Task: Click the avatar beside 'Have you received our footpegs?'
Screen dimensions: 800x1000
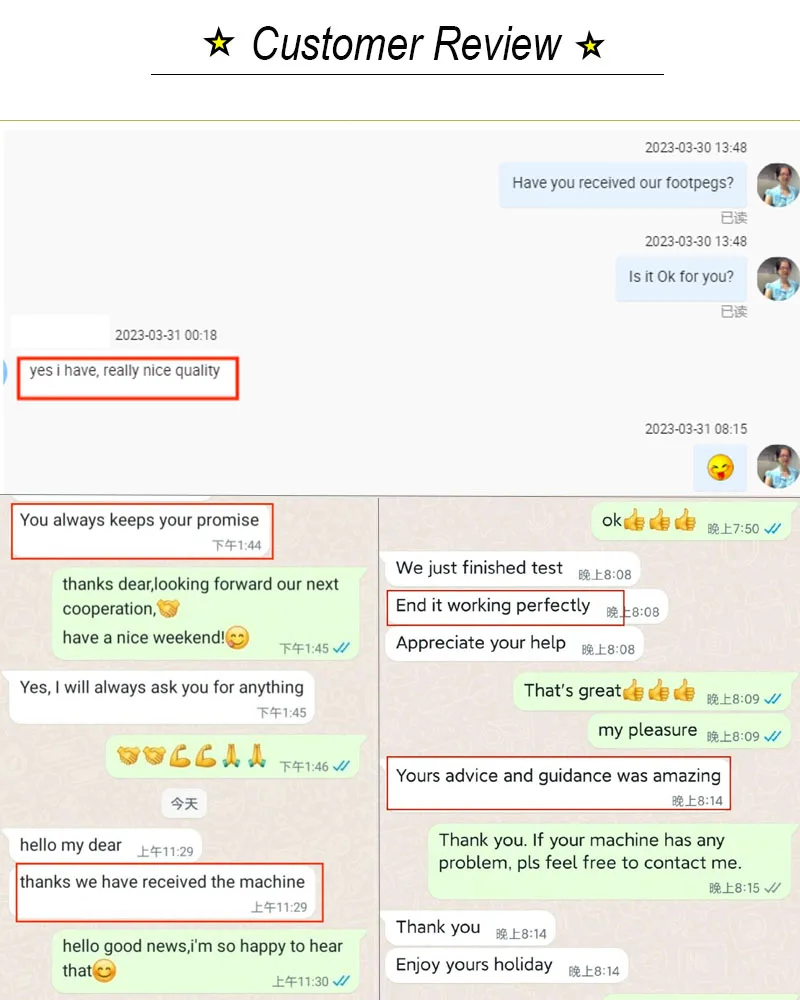Action: pyautogui.click(x=778, y=185)
